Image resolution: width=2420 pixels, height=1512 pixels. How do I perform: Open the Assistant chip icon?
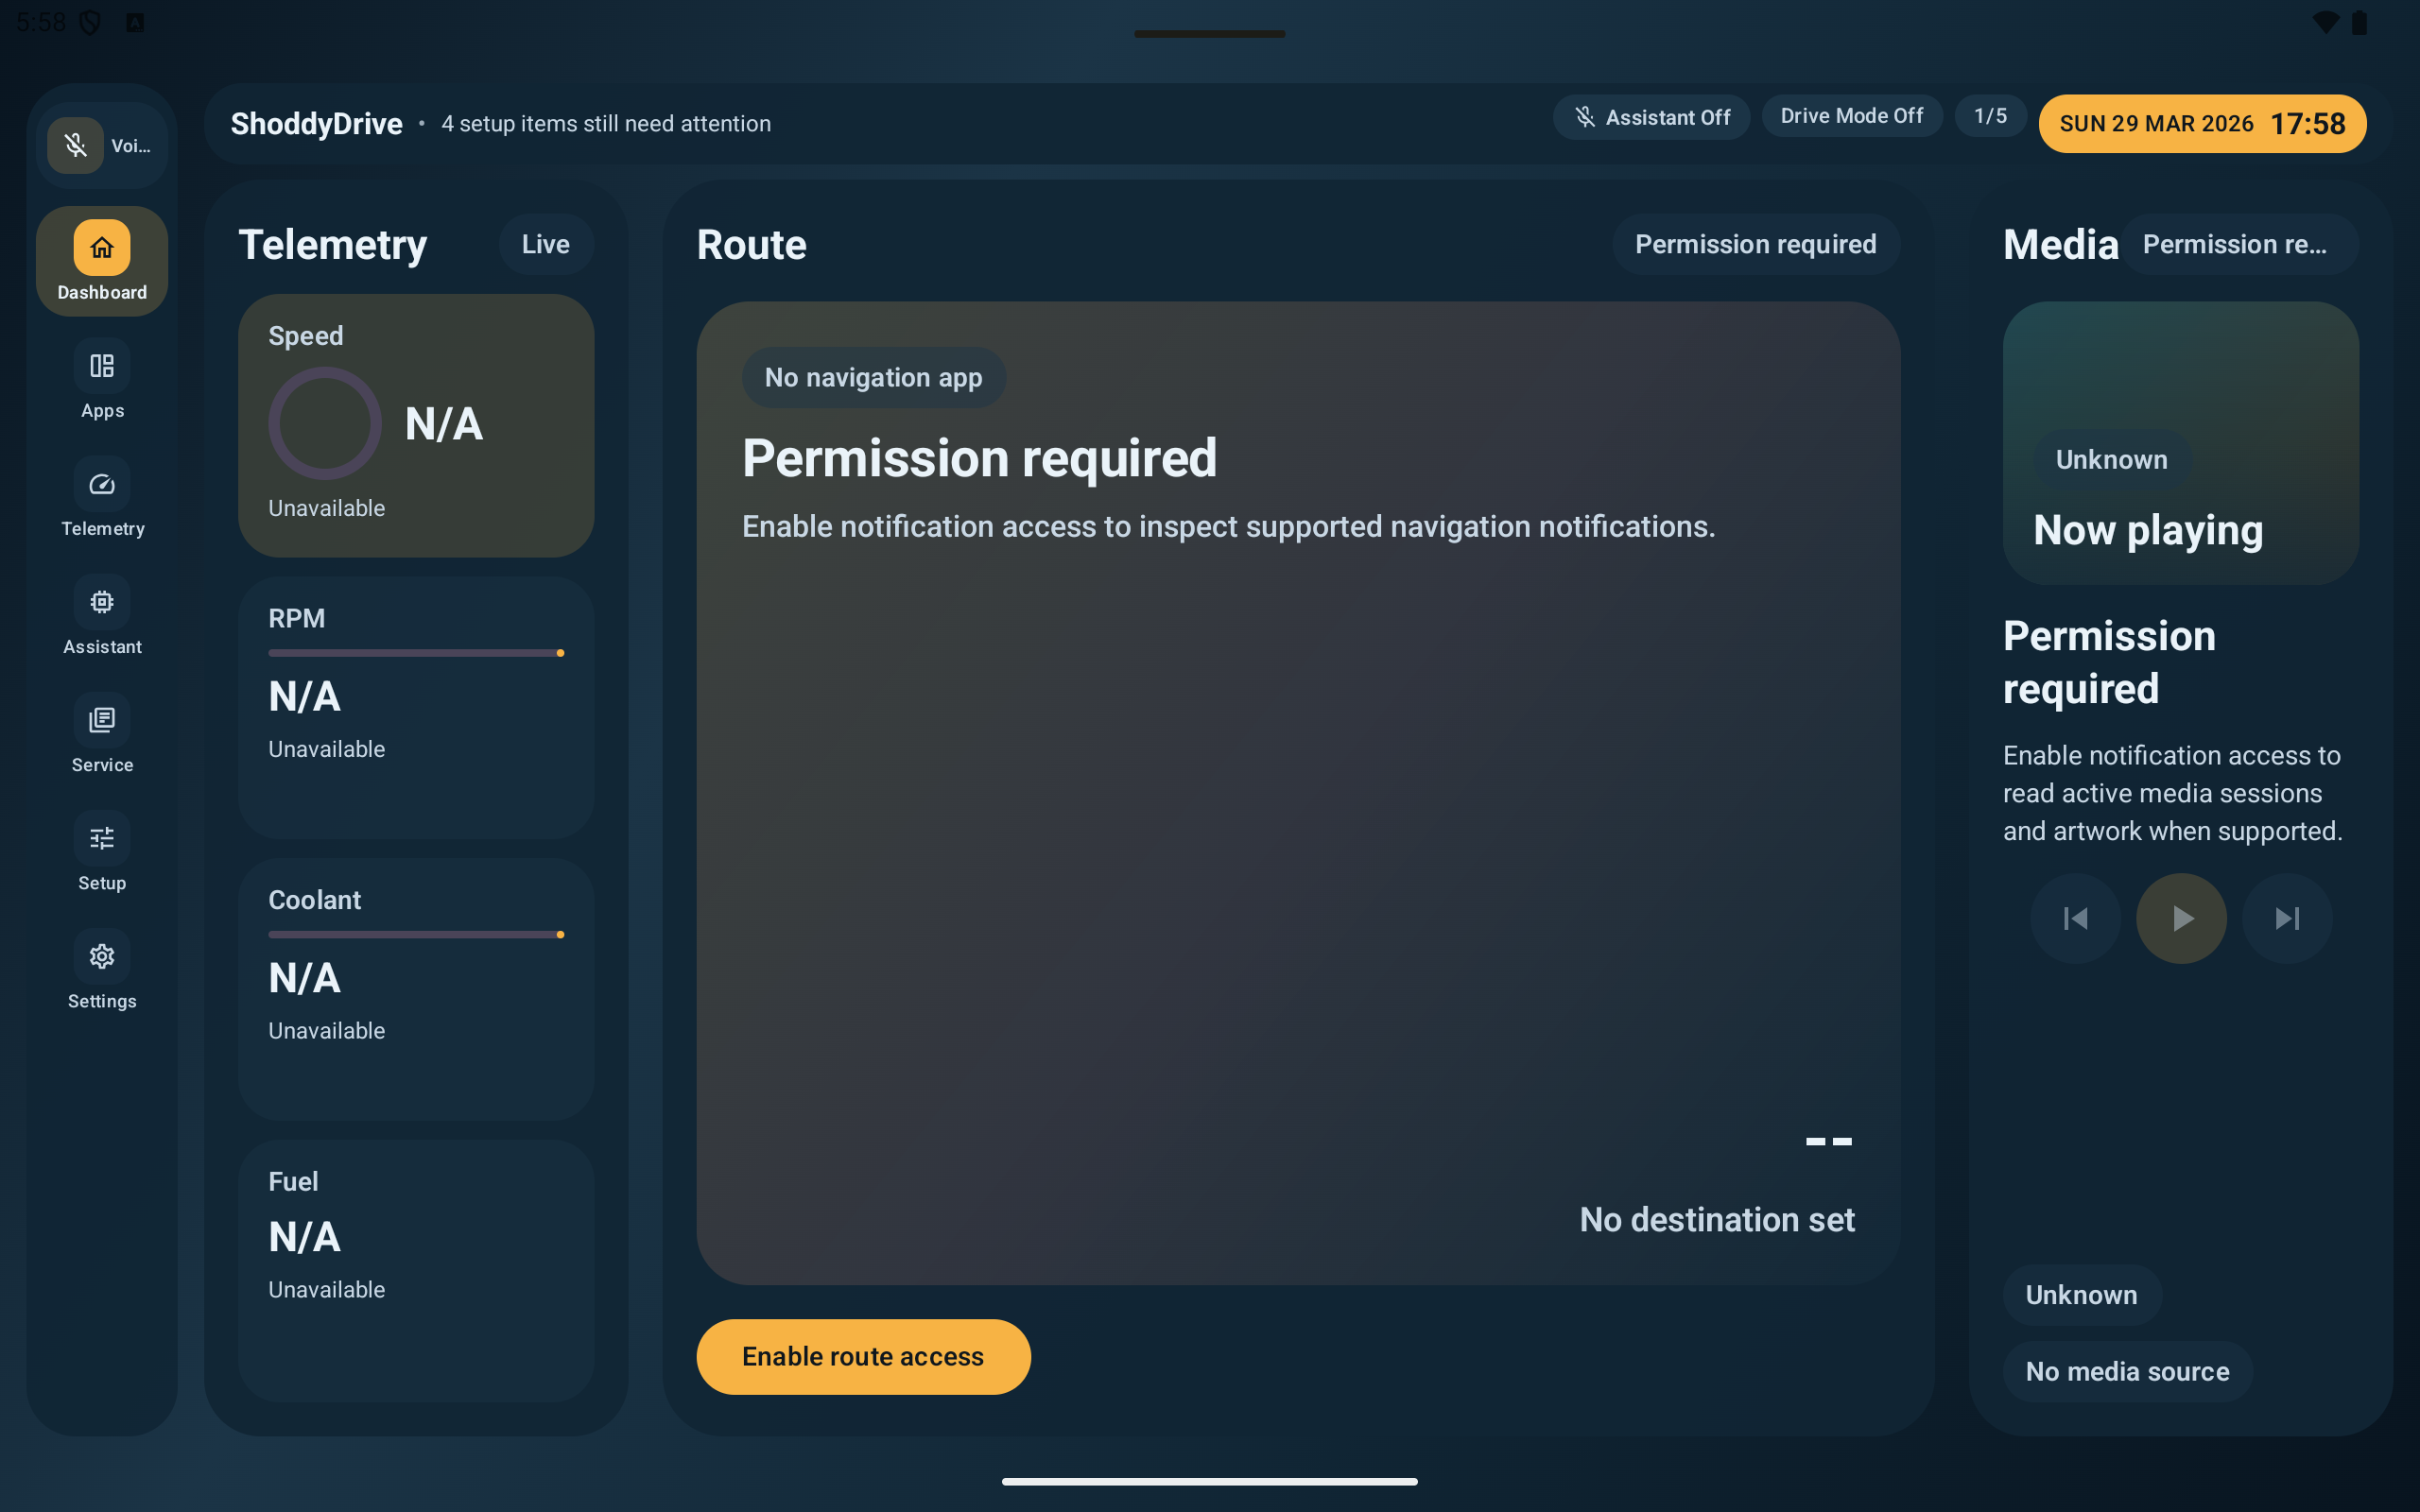[101, 602]
